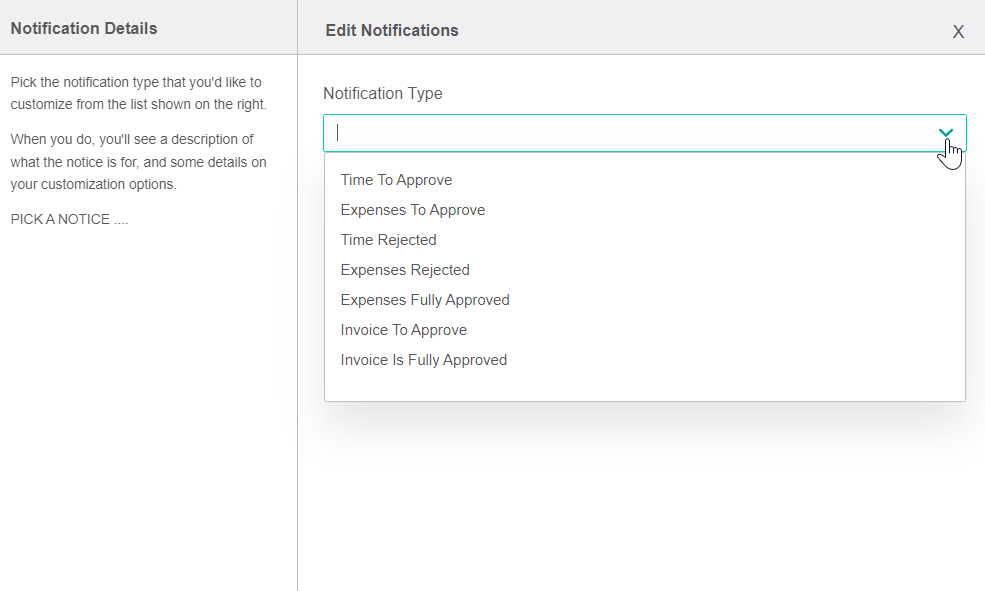Select "Expenses Rejected" from the list

[404, 270]
